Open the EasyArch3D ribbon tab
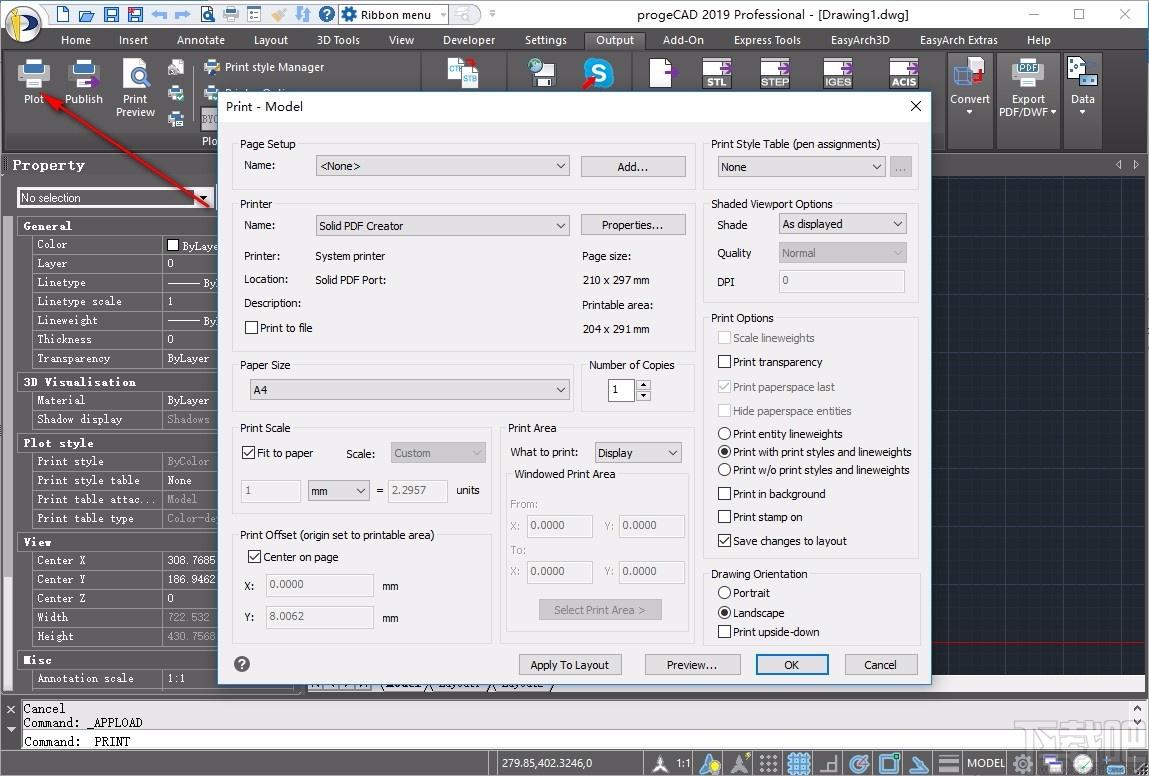Viewport: 1149px width, 776px height. pyautogui.click(x=860, y=40)
